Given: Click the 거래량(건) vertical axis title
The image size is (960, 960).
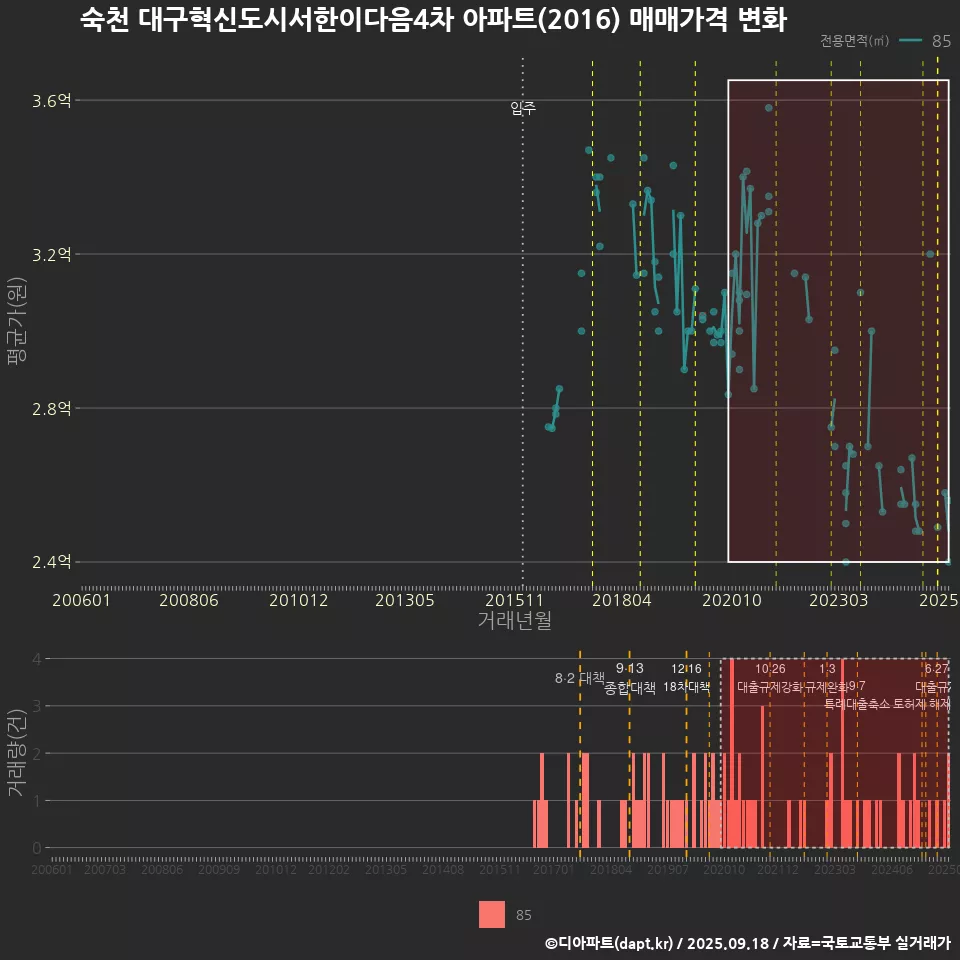Looking at the screenshot, I should [17, 753].
